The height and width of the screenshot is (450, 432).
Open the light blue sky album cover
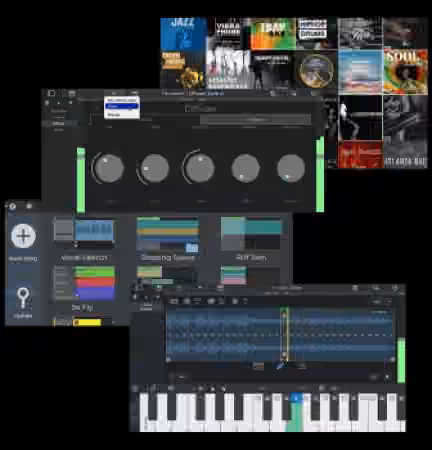pyautogui.click(x=360, y=72)
